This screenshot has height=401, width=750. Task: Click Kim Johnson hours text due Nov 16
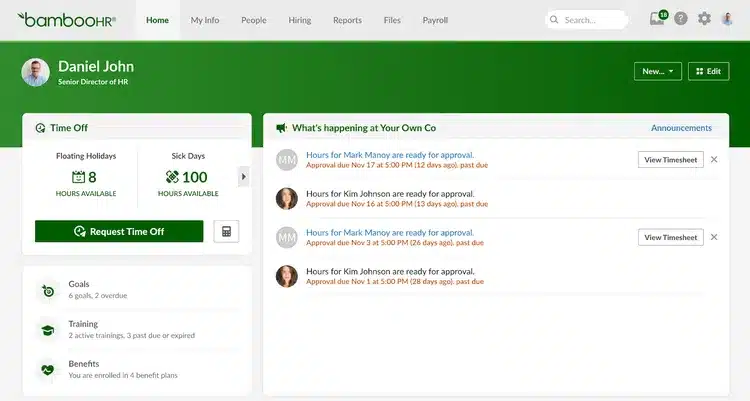[x=390, y=194]
